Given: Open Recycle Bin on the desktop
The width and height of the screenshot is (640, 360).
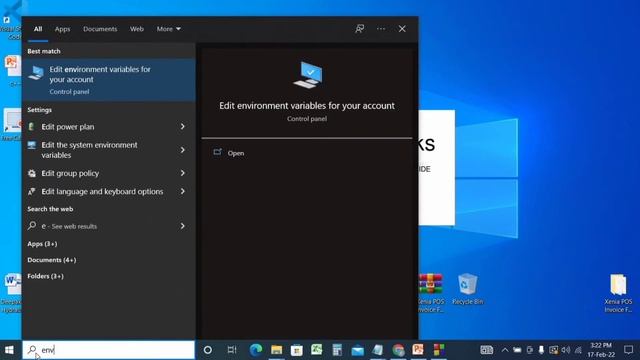Looking at the screenshot, I should click(467, 290).
